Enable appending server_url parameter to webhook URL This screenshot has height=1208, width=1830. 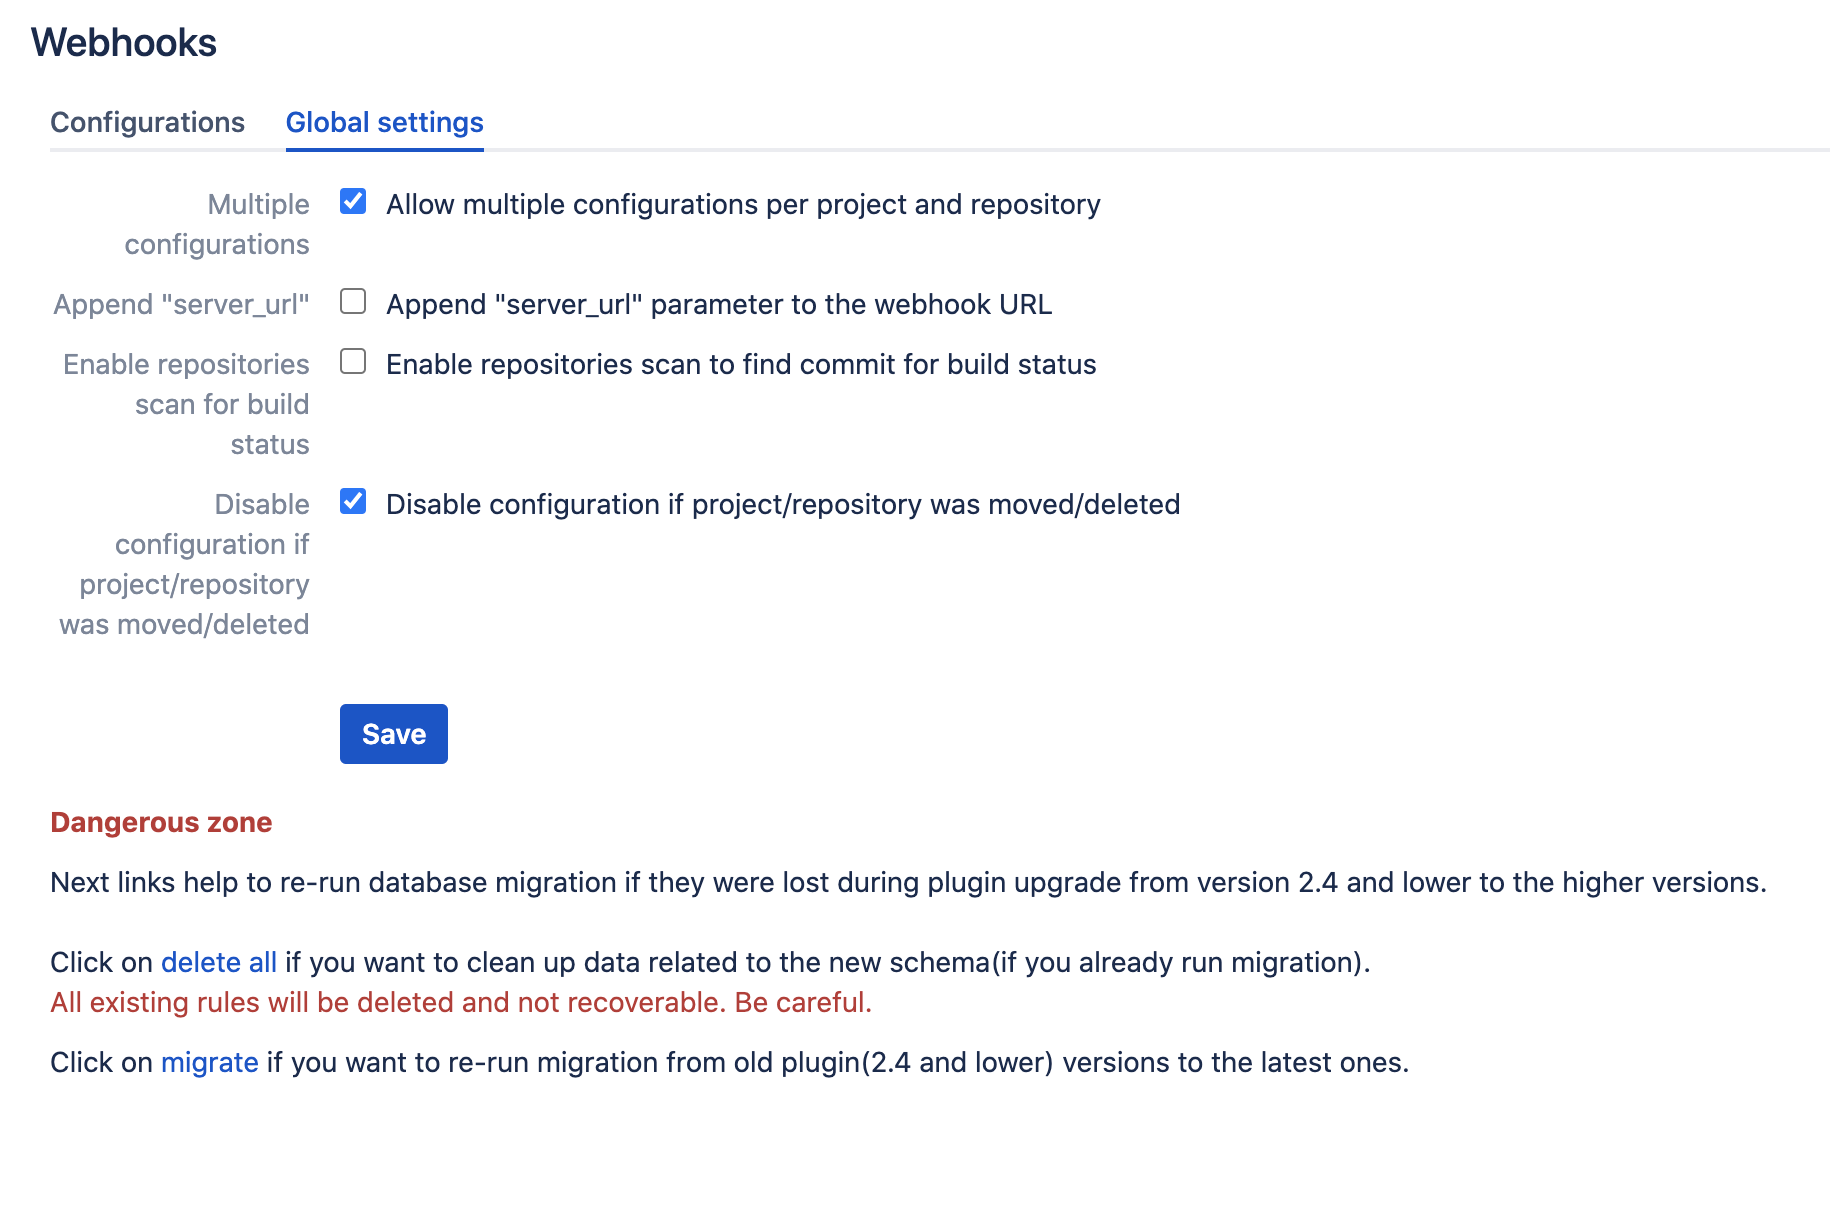click(x=352, y=302)
